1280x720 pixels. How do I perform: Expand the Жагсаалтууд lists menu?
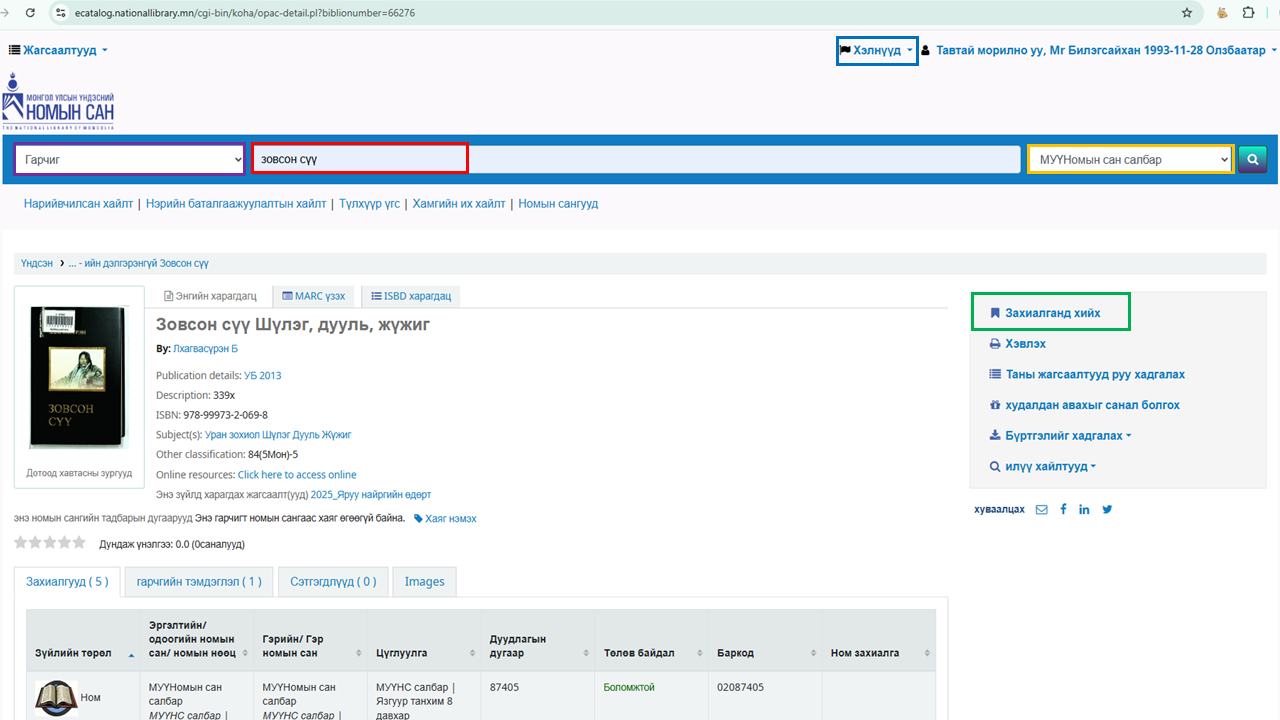59,50
